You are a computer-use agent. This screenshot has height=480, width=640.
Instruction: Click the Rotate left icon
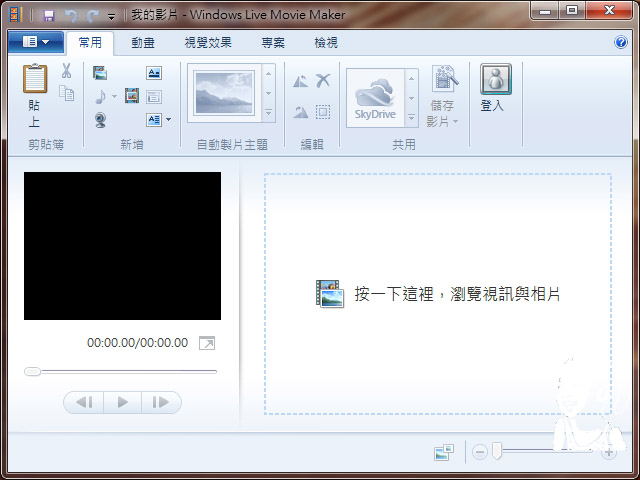pyautogui.click(x=301, y=81)
